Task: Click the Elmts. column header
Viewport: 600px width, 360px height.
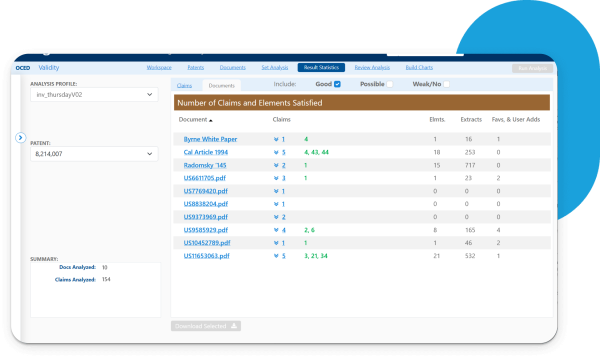Action: click(x=437, y=120)
